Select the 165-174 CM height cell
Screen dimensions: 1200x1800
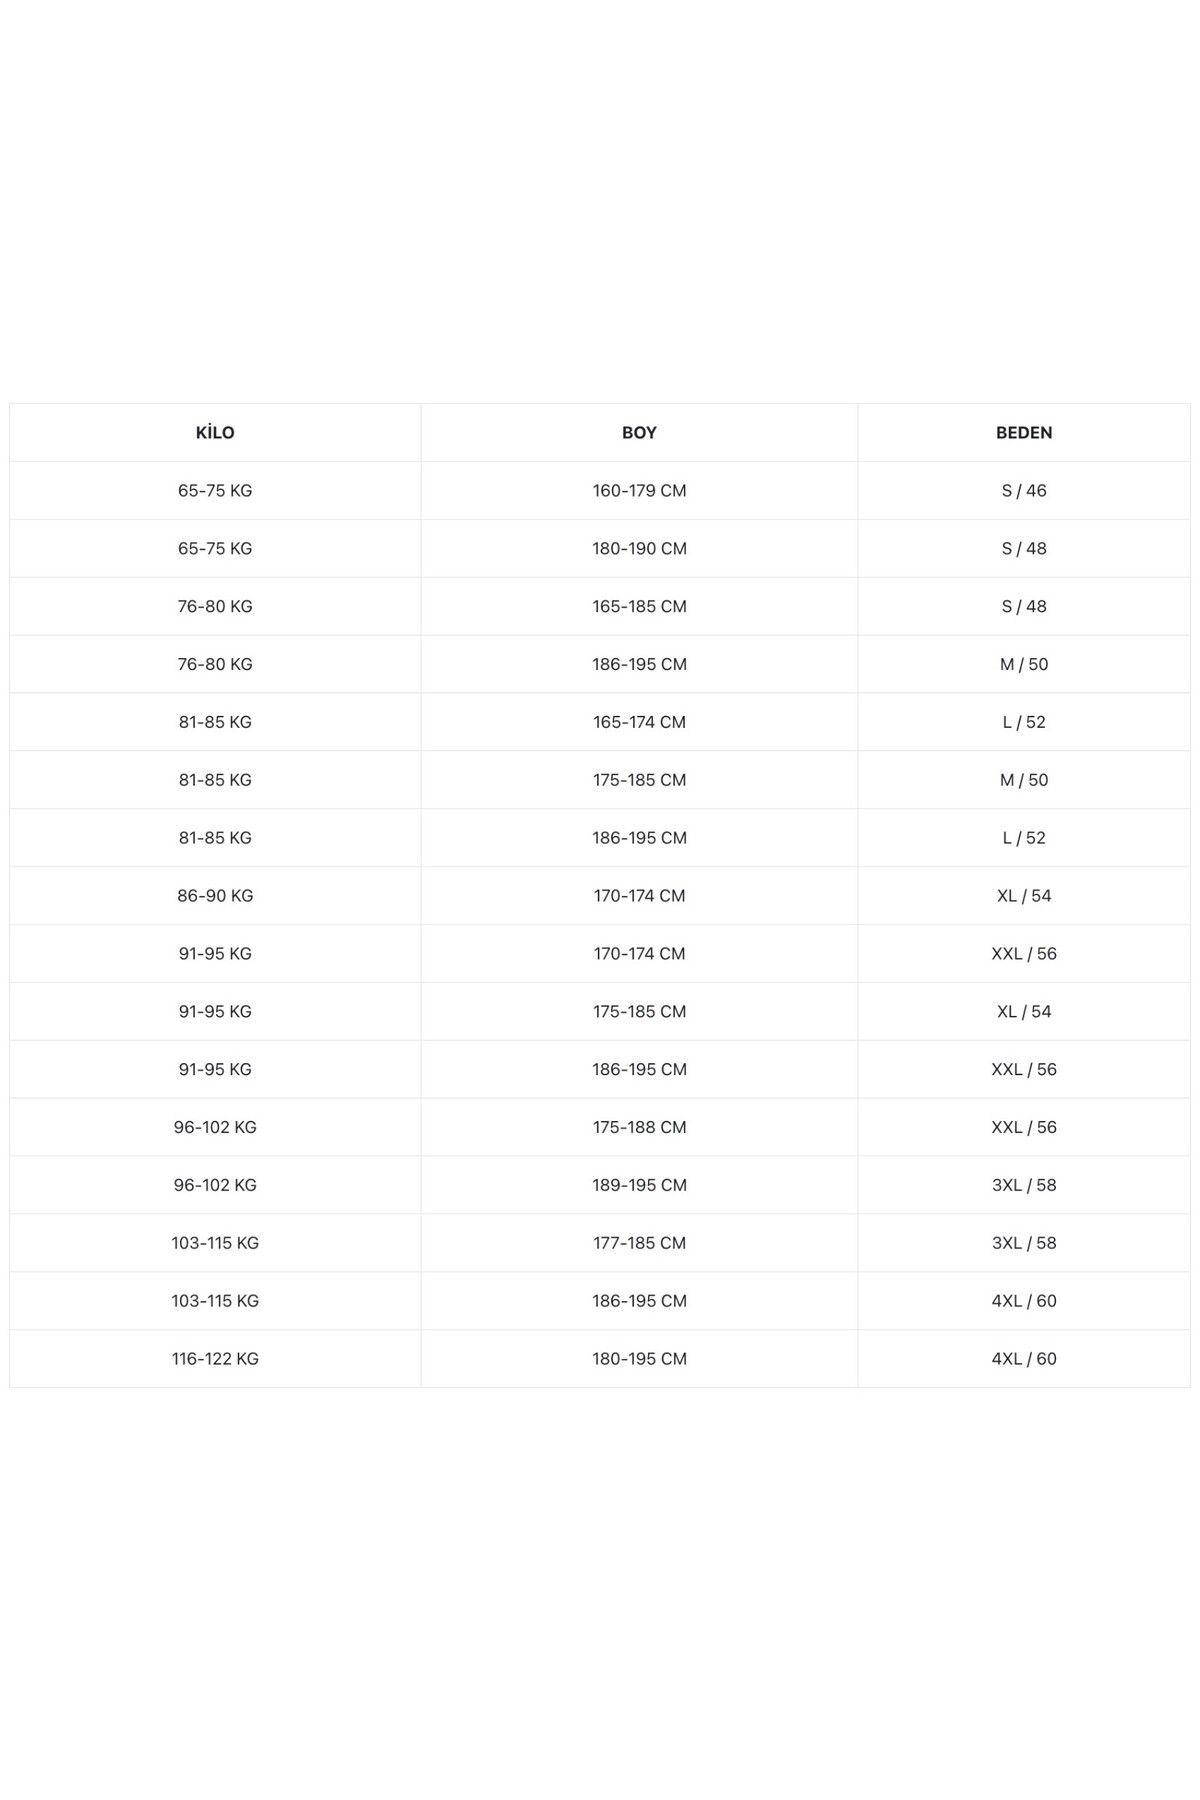639,722
